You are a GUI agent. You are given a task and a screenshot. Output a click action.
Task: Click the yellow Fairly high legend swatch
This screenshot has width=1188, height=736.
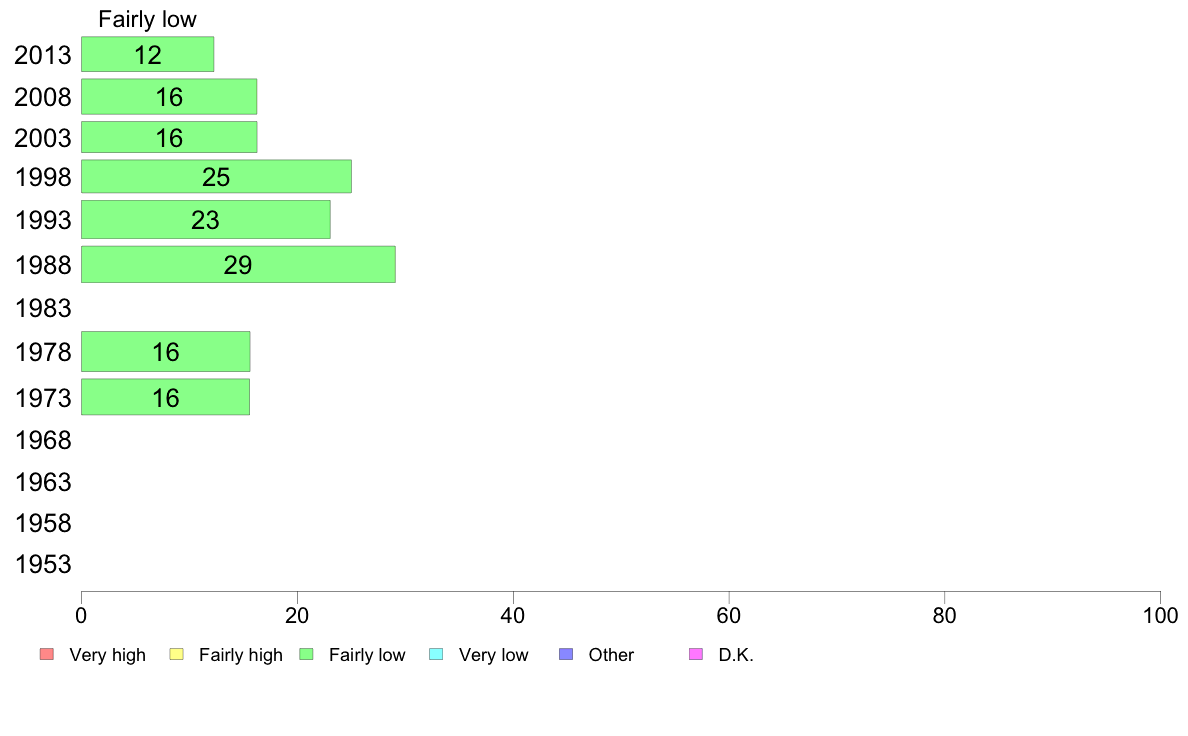(x=177, y=654)
